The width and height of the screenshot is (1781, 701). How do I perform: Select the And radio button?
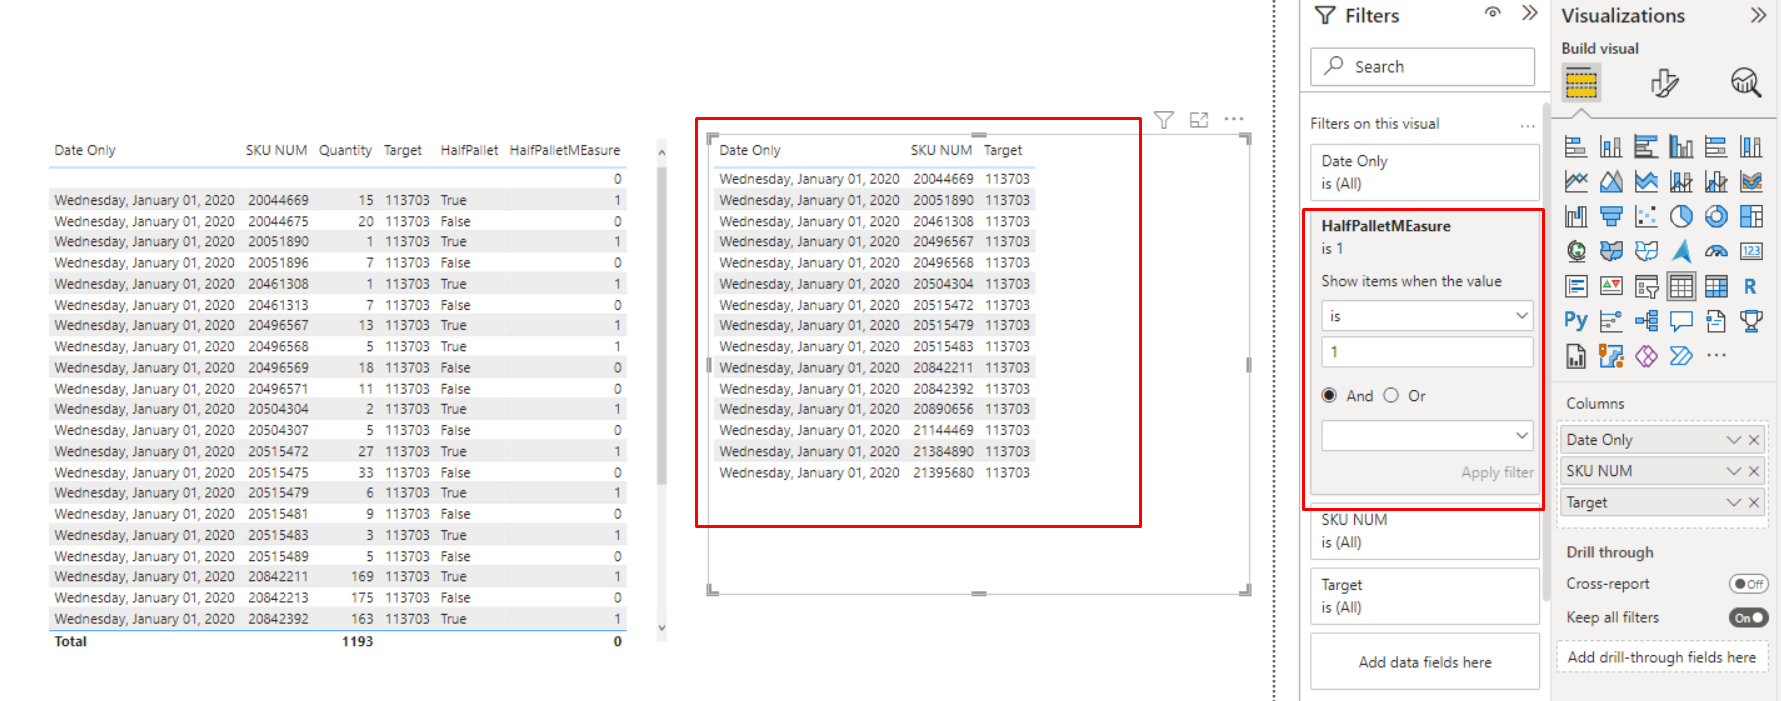point(1329,395)
